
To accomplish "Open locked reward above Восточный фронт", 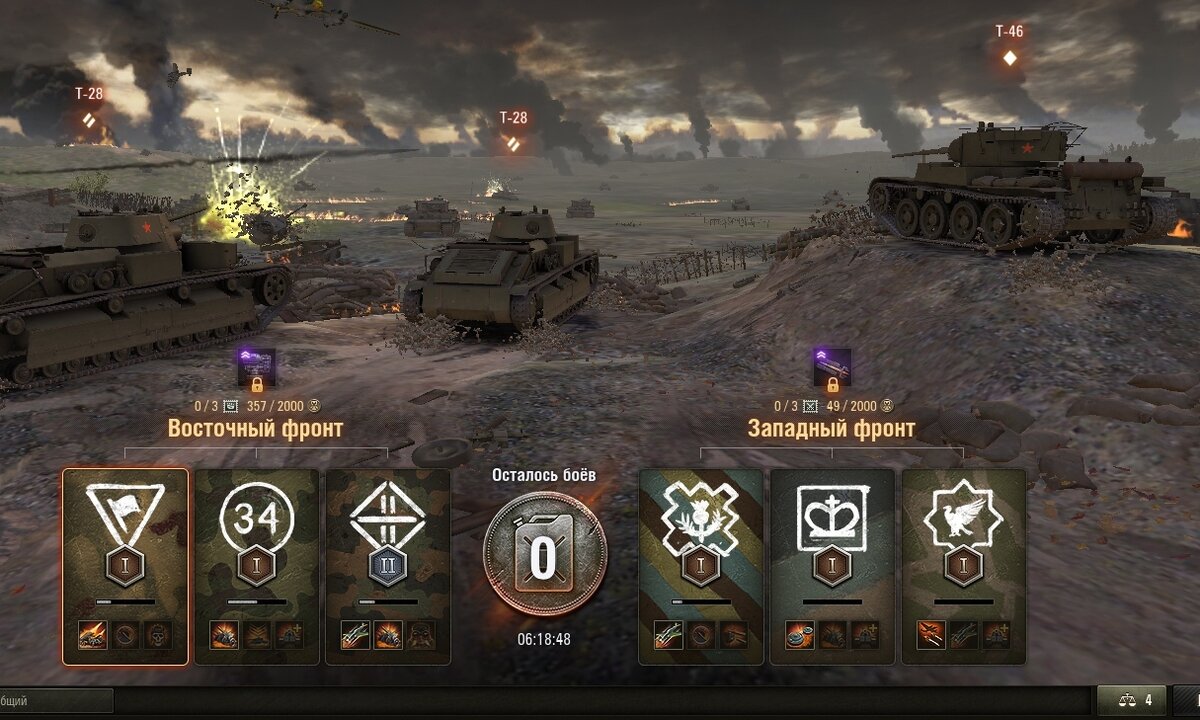I will [x=256, y=368].
